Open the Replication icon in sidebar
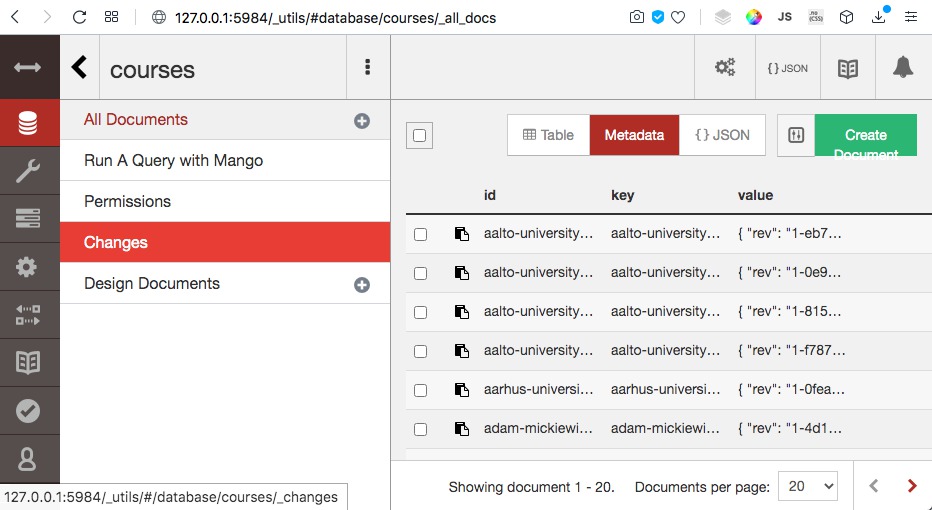932x510 pixels. click(x=28, y=314)
